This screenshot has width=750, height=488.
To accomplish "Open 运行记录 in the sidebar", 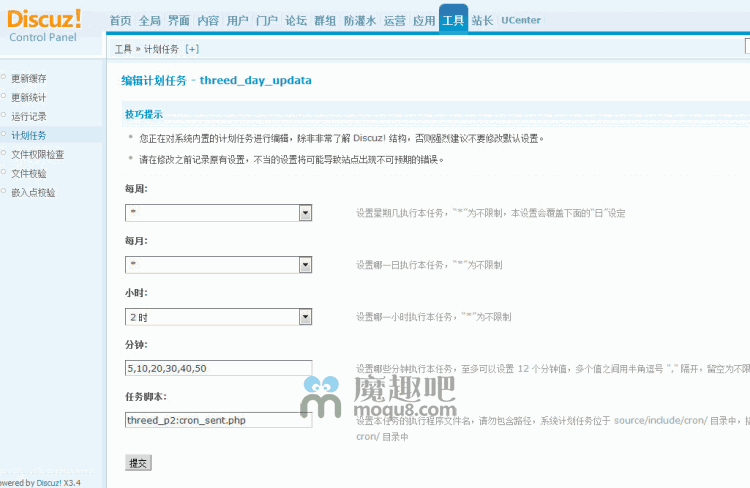I will pos(29,117).
